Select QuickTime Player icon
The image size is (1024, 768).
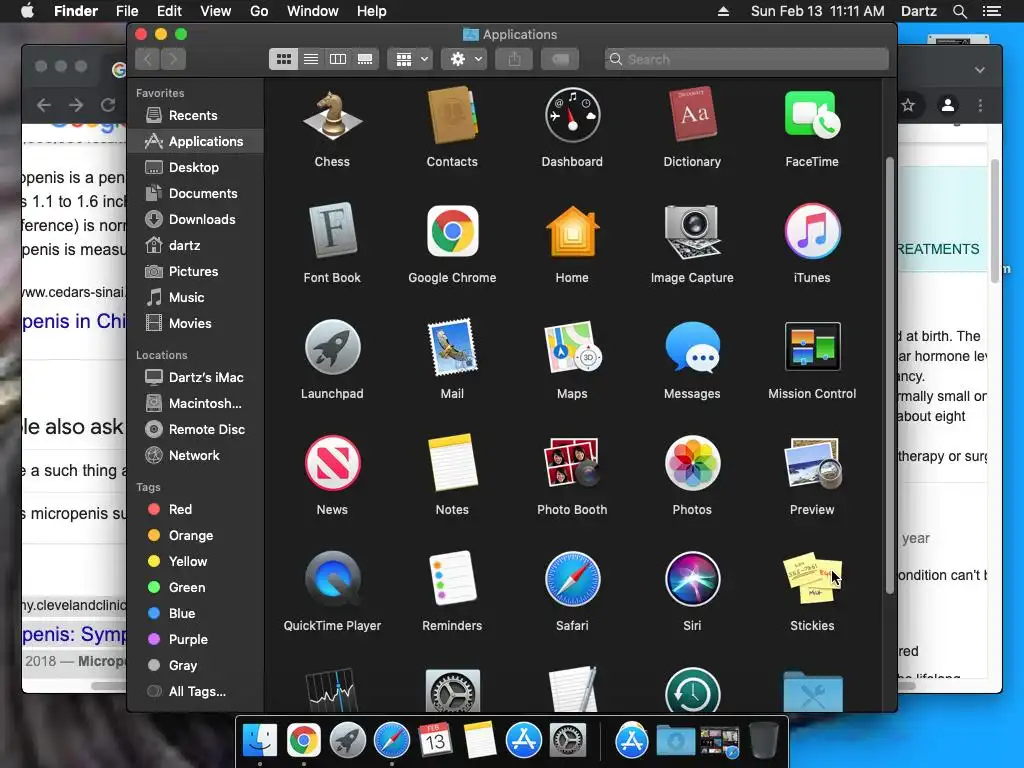pyautogui.click(x=332, y=579)
